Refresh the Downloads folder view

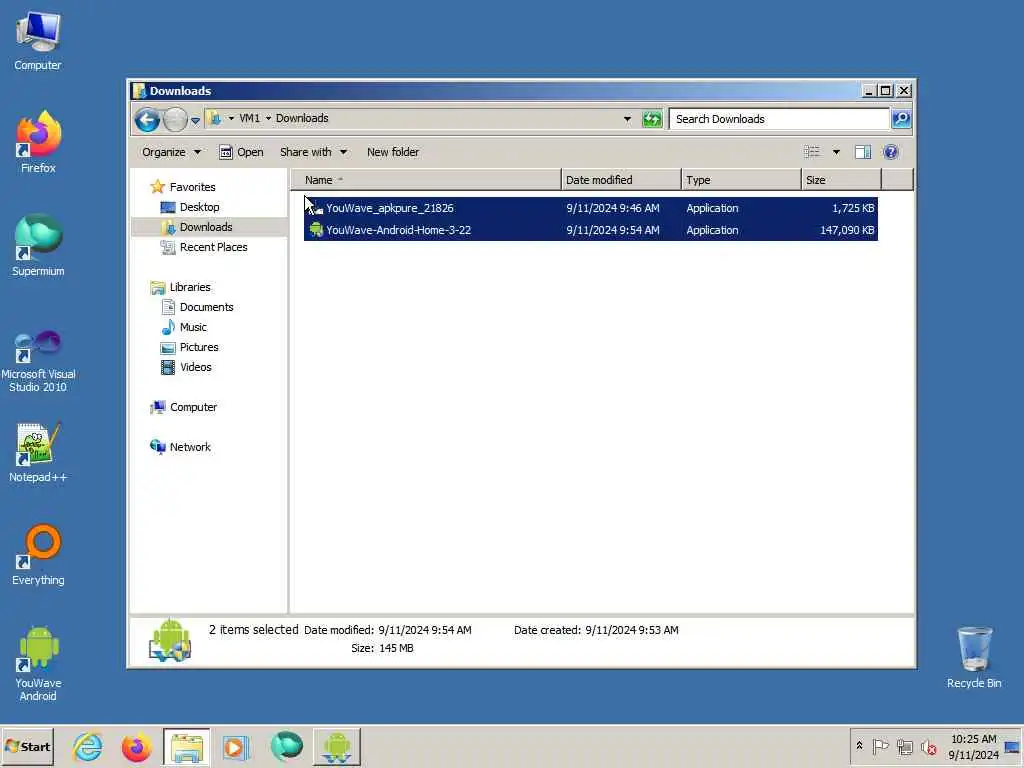pos(652,119)
